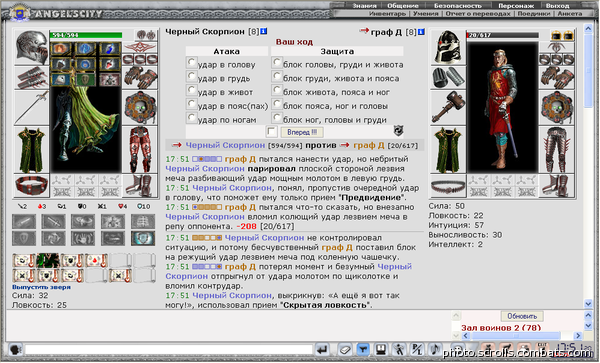Select attack 'удар по ногам'
Image resolution: width=600 pixels, height=363 pixels.
pyautogui.click(x=191, y=117)
